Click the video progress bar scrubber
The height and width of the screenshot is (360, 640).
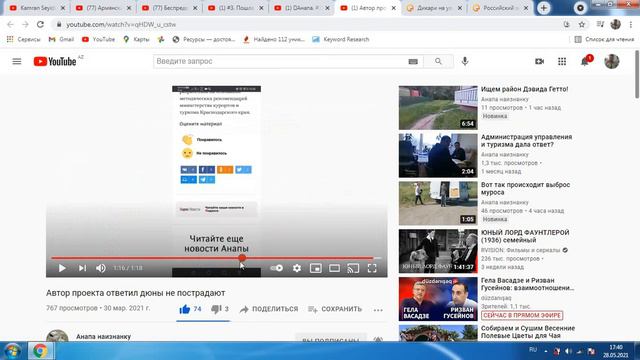coord(242,258)
